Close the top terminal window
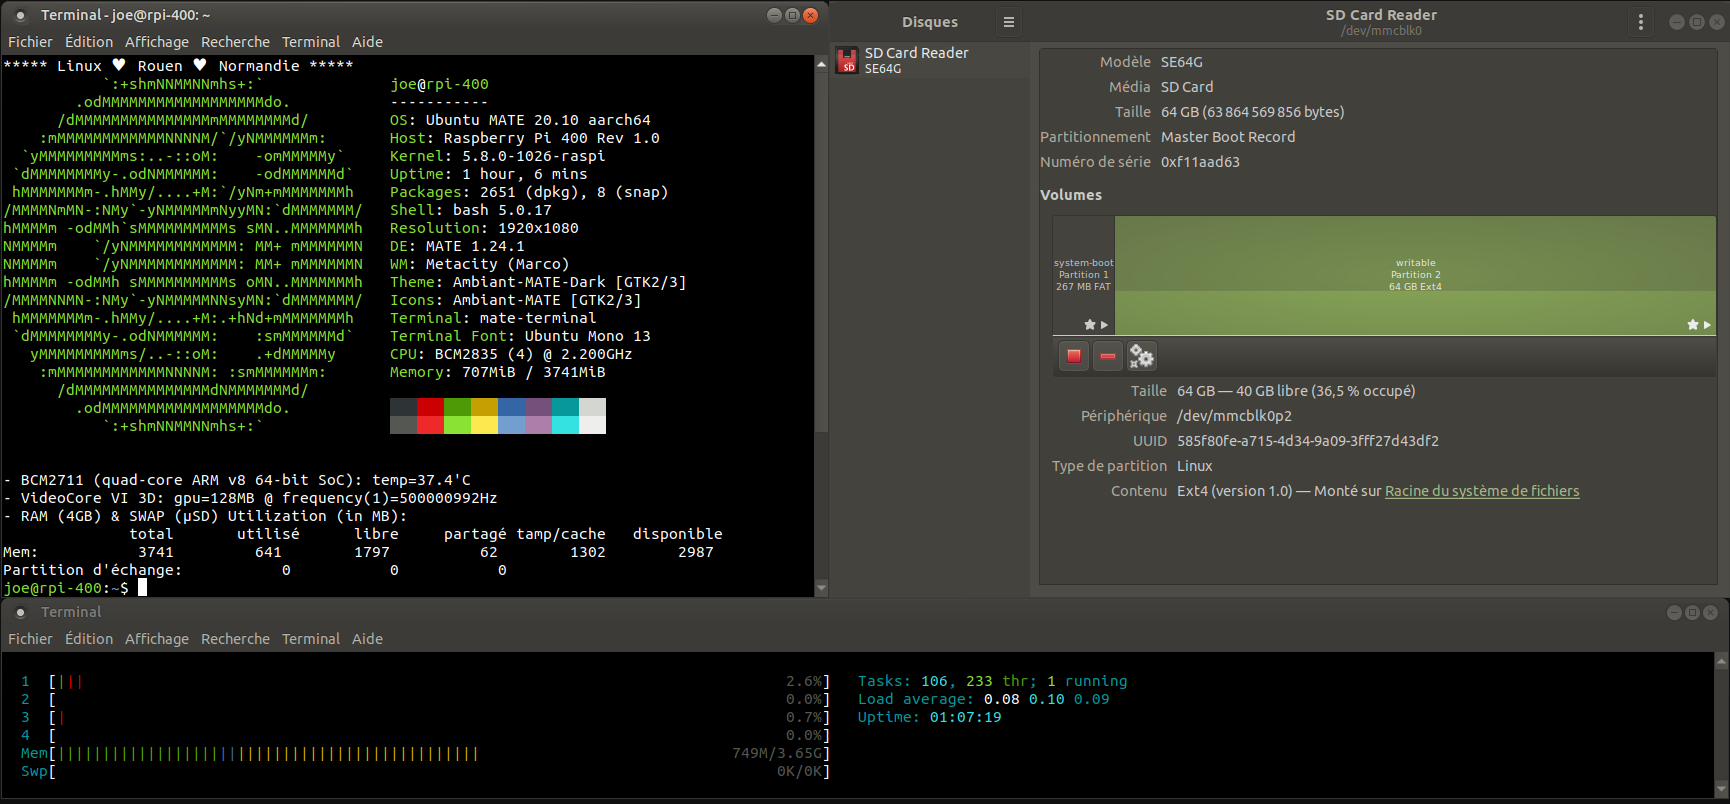This screenshot has width=1730, height=804. [811, 15]
